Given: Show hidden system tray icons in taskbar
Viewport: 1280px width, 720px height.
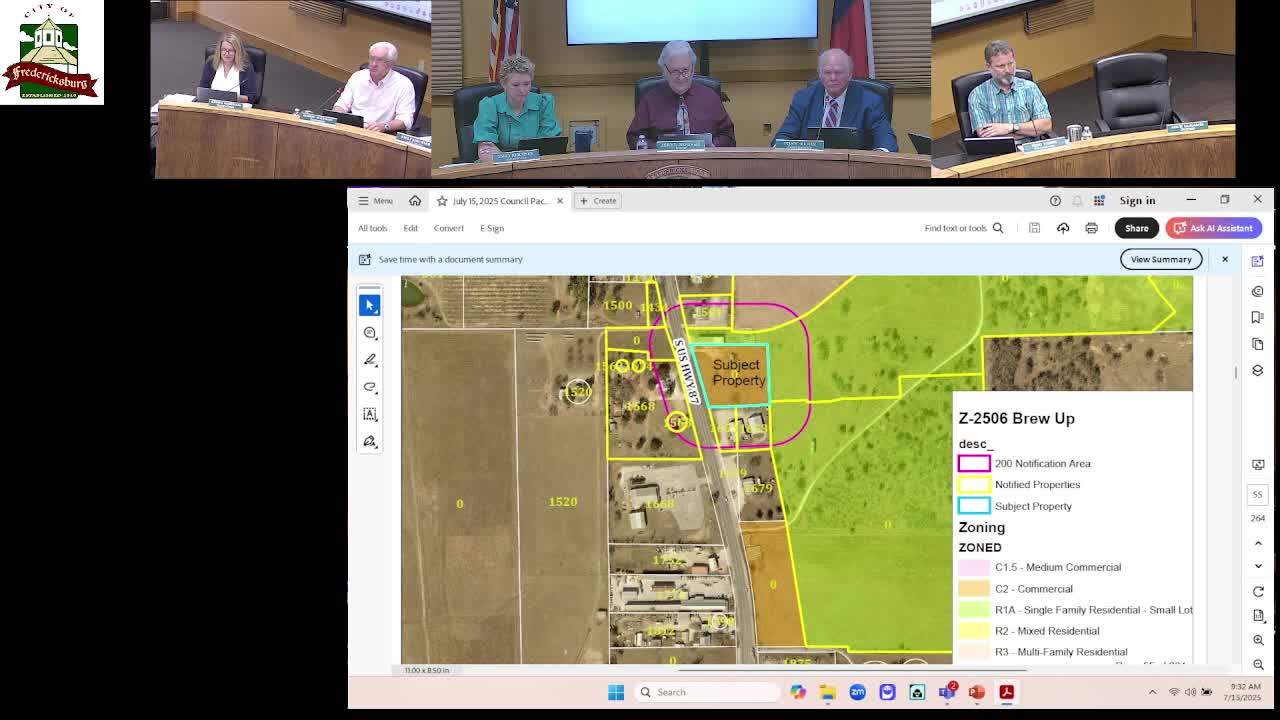Looking at the screenshot, I should pos(1152,692).
